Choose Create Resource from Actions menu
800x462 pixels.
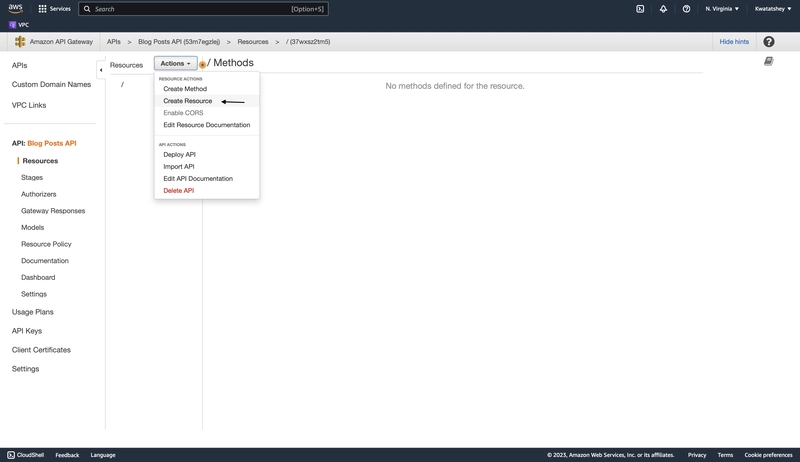tap(188, 101)
